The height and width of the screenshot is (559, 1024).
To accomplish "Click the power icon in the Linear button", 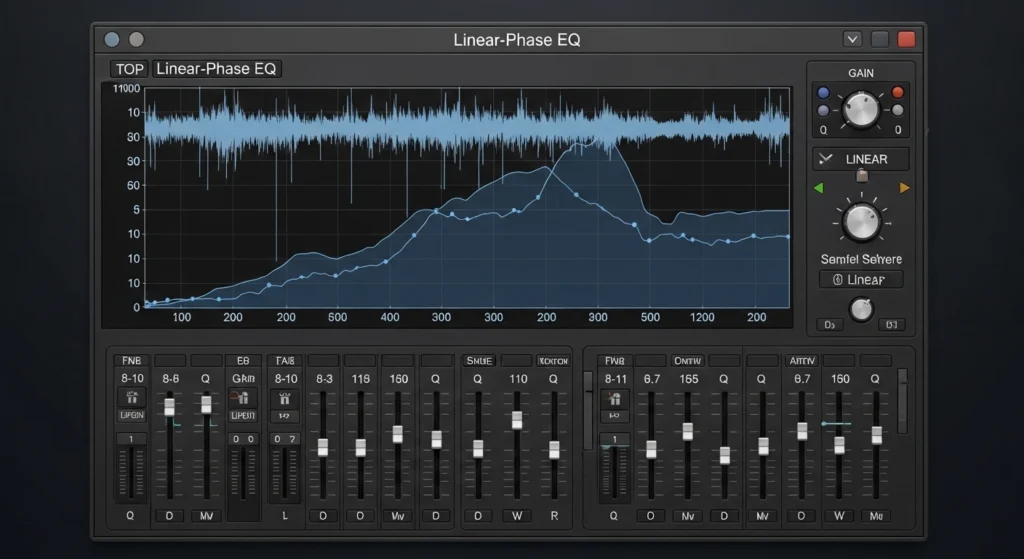I will pyautogui.click(x=838, y=280).
